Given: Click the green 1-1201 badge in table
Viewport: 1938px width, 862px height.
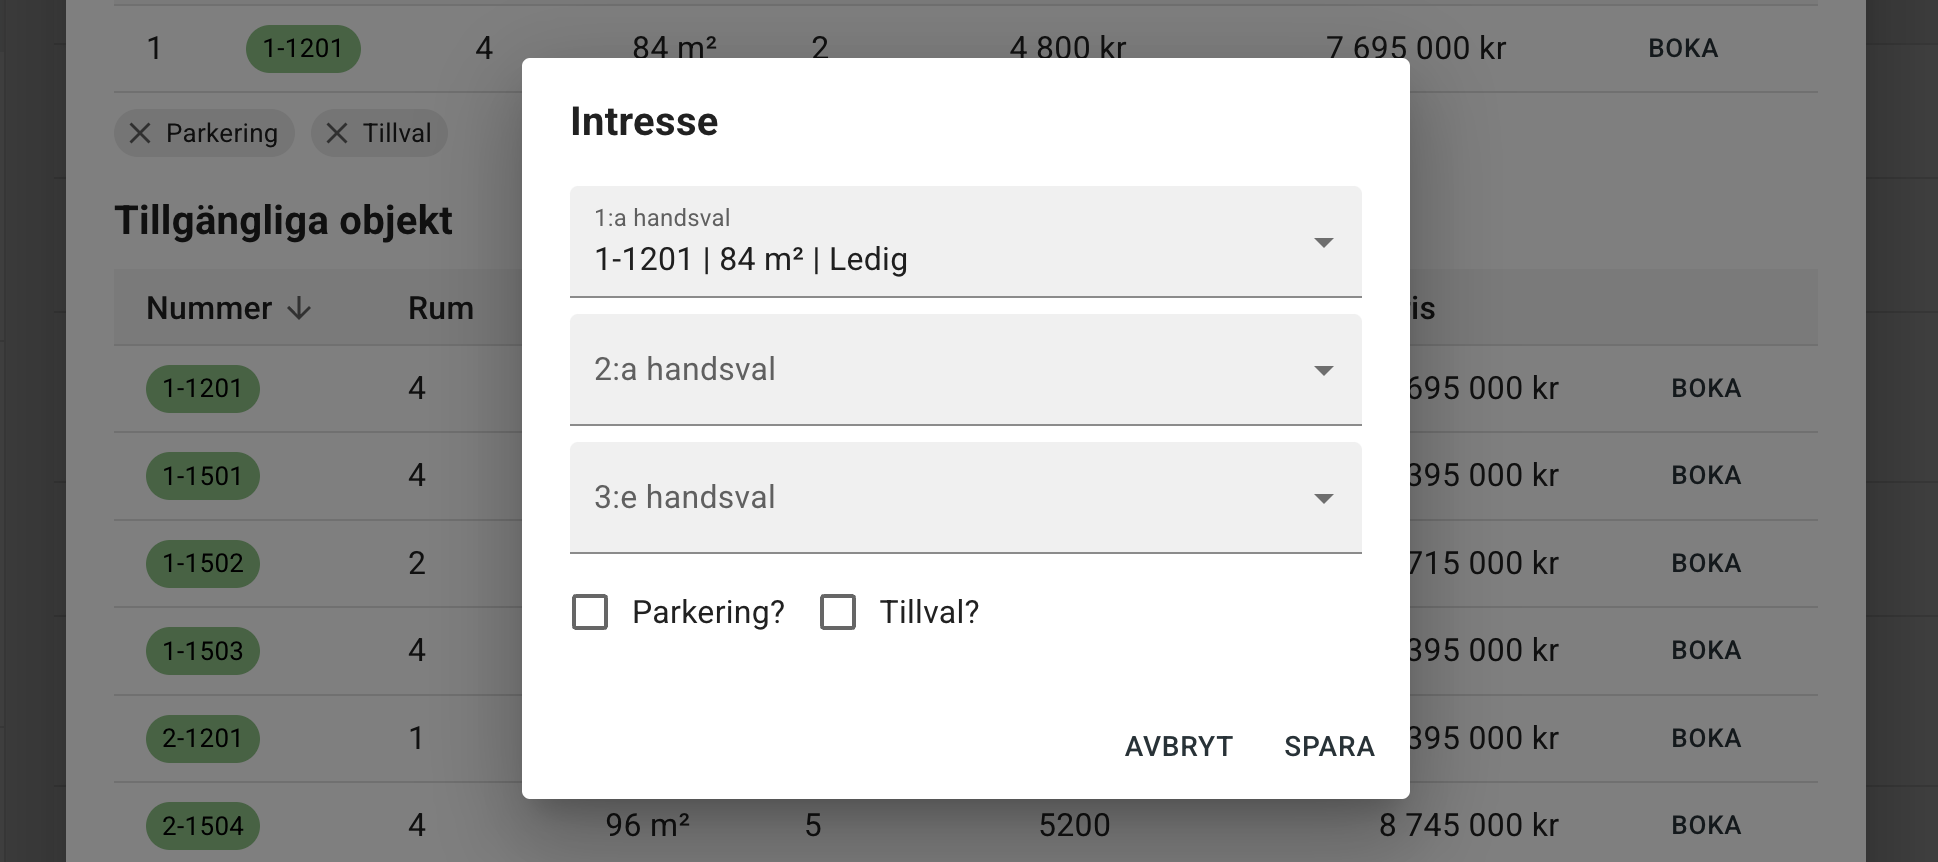Looking at the screenshot, I should [202, 388].
